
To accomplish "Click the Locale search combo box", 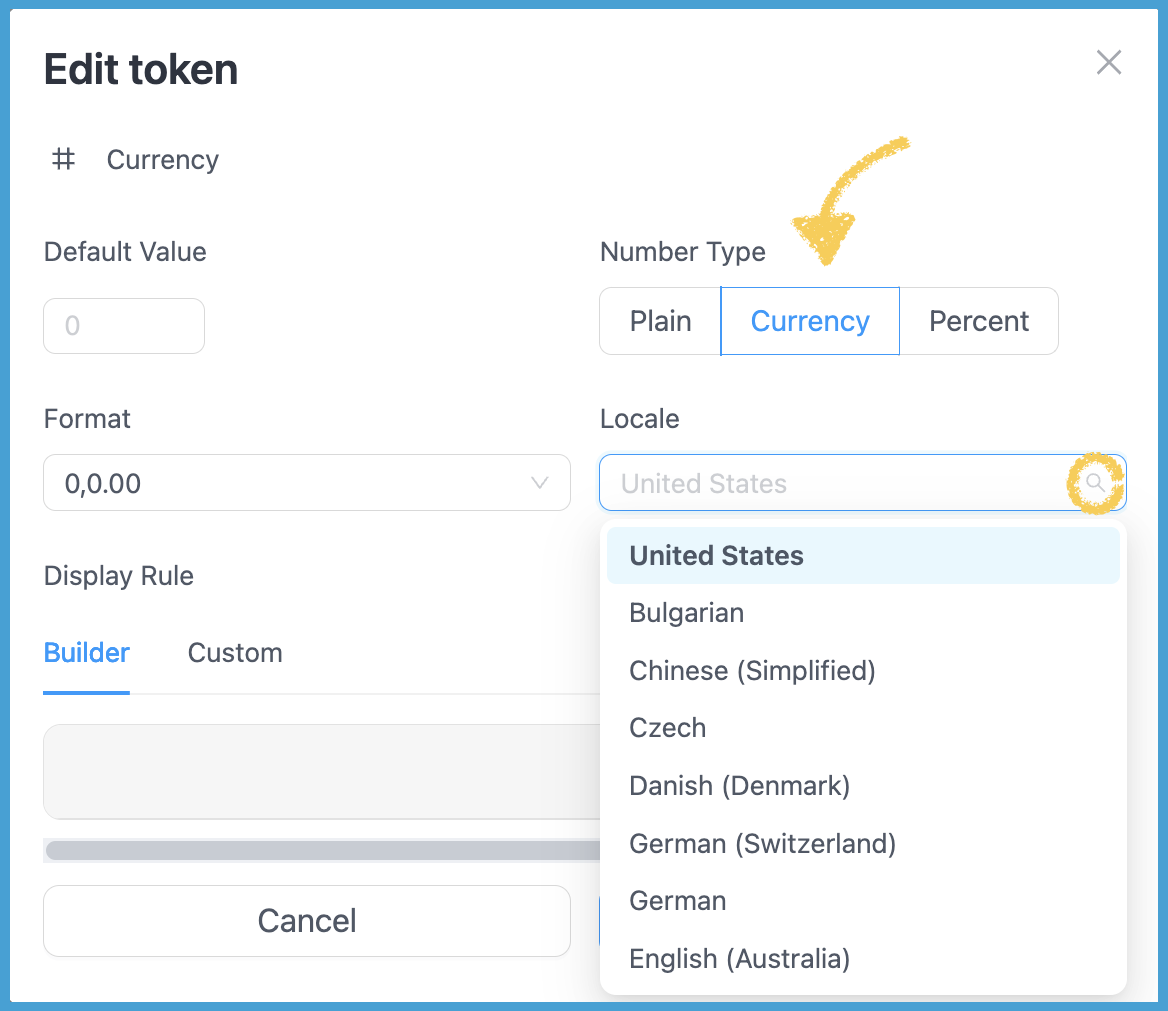I will pyautogui.click(x=840, y=483).
